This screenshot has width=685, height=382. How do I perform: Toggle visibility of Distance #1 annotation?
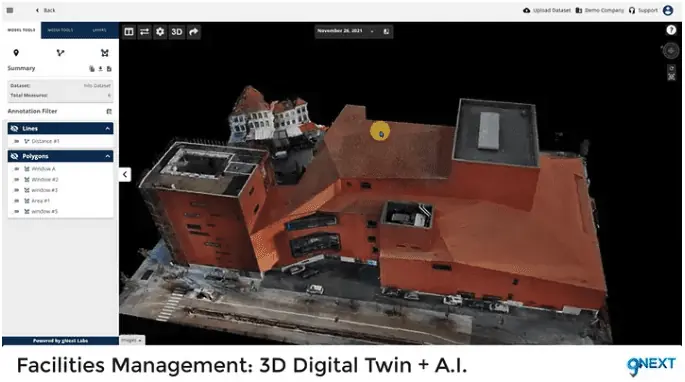(17, 141)
